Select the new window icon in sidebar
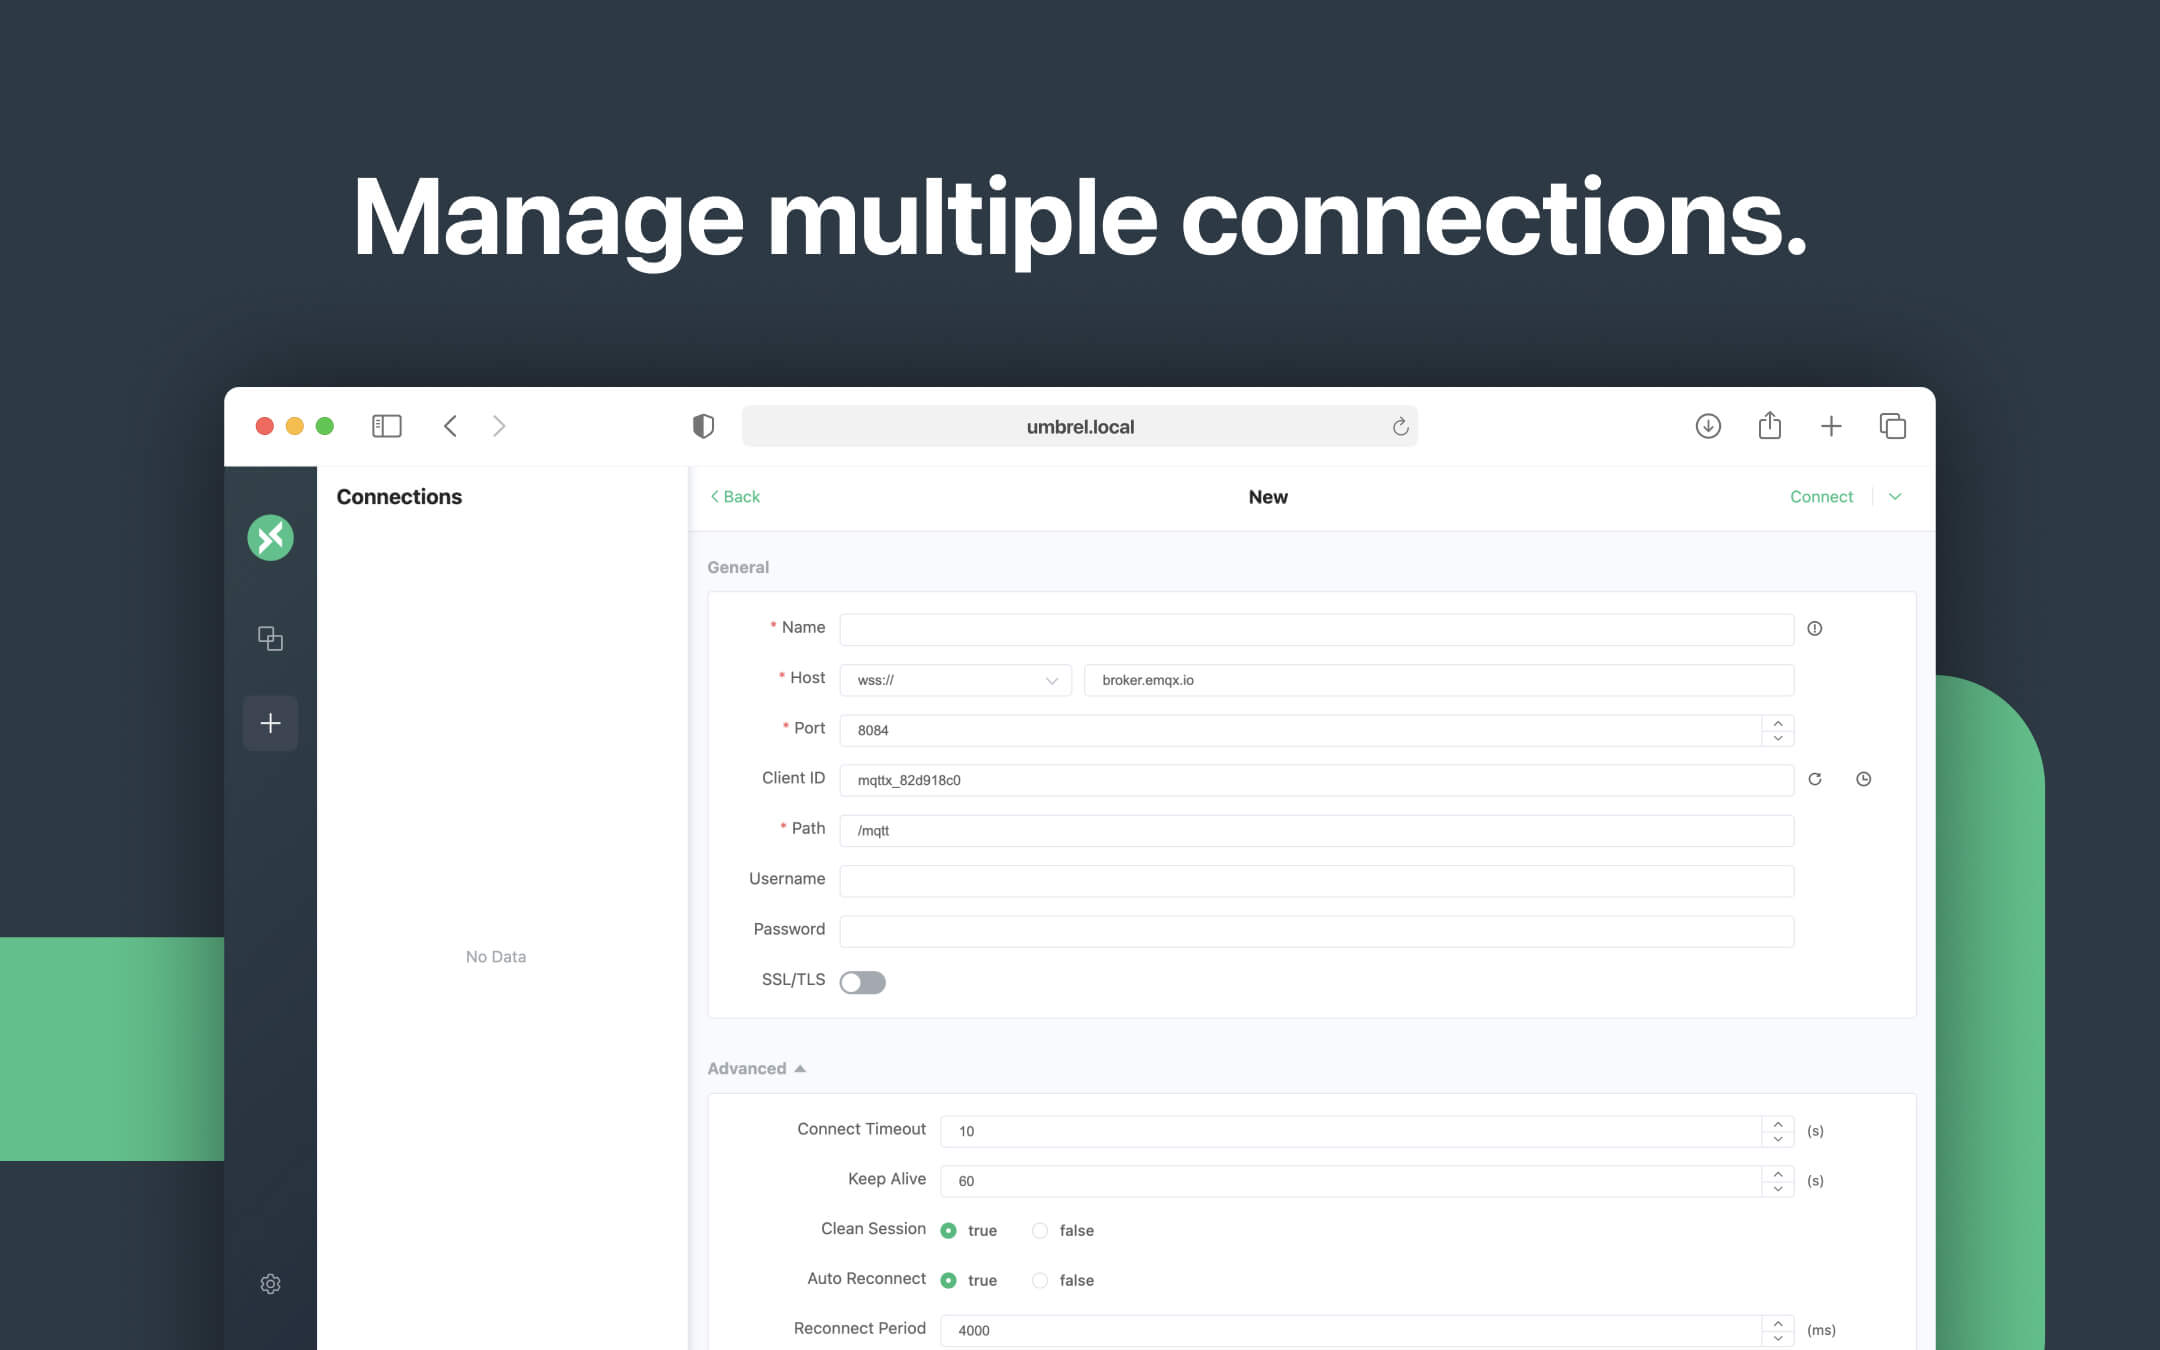 click(270, 637)
